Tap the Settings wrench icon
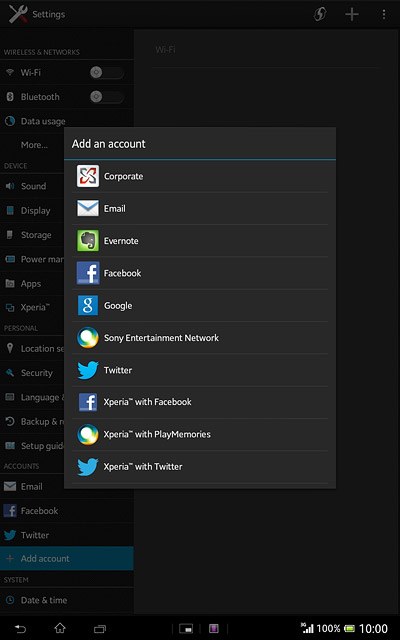 pos(18,14)
